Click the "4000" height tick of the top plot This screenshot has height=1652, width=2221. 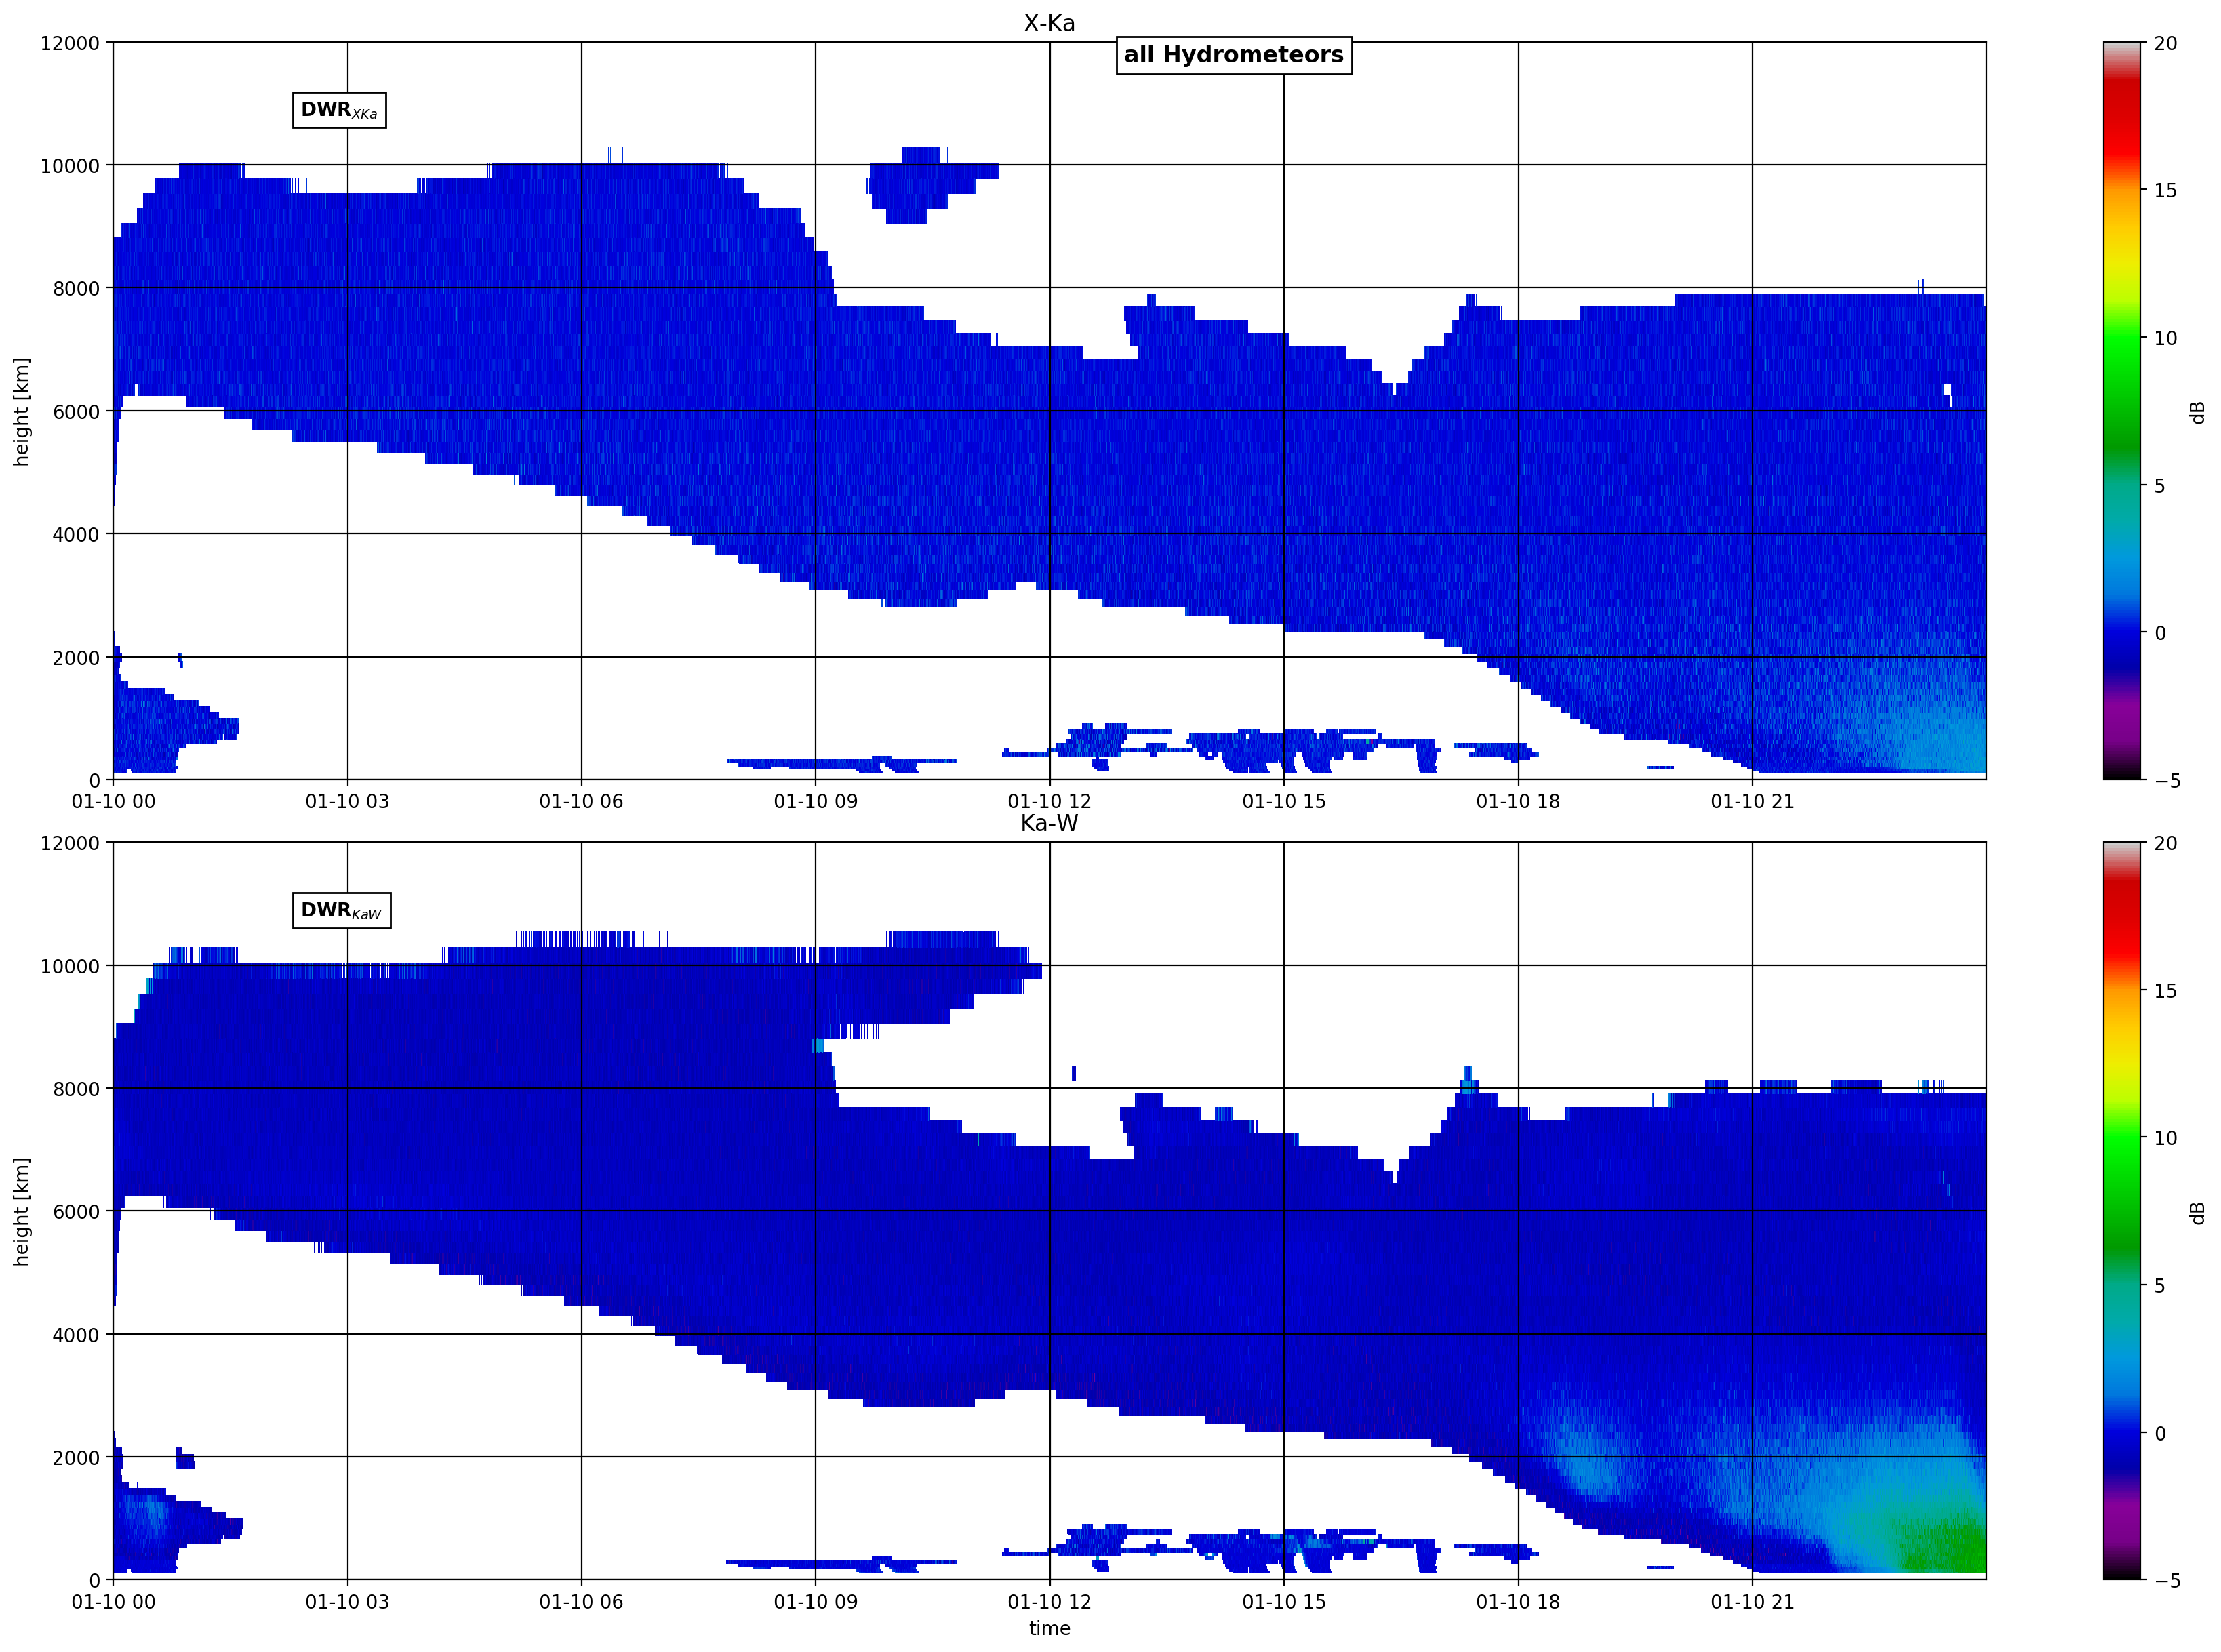click(x=76, y=535)
